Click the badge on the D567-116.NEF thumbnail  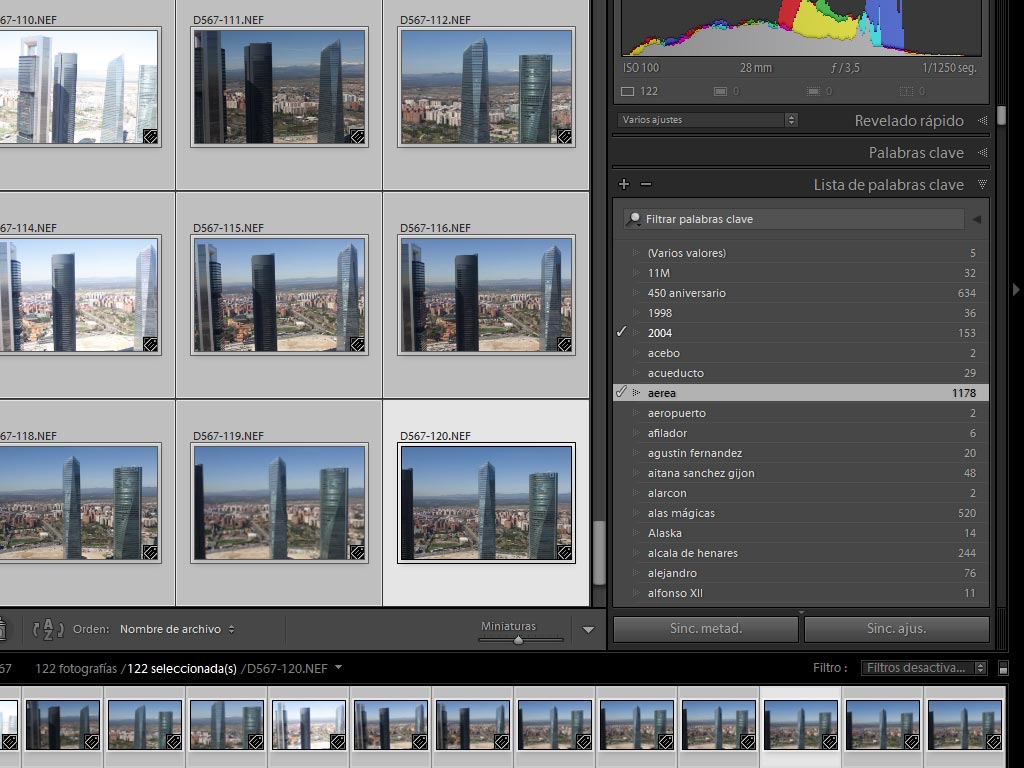tap(564, 344)
